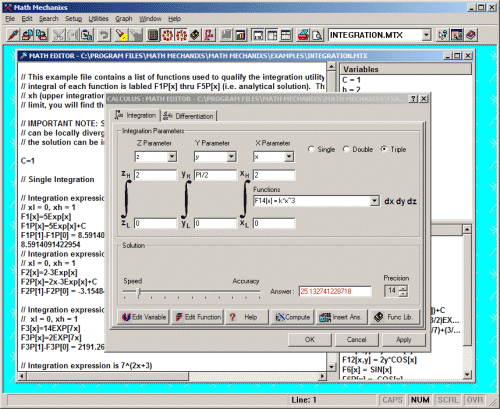
Task: Click the undo arrow toolbar icon
Action: click(x=104, y=35)
